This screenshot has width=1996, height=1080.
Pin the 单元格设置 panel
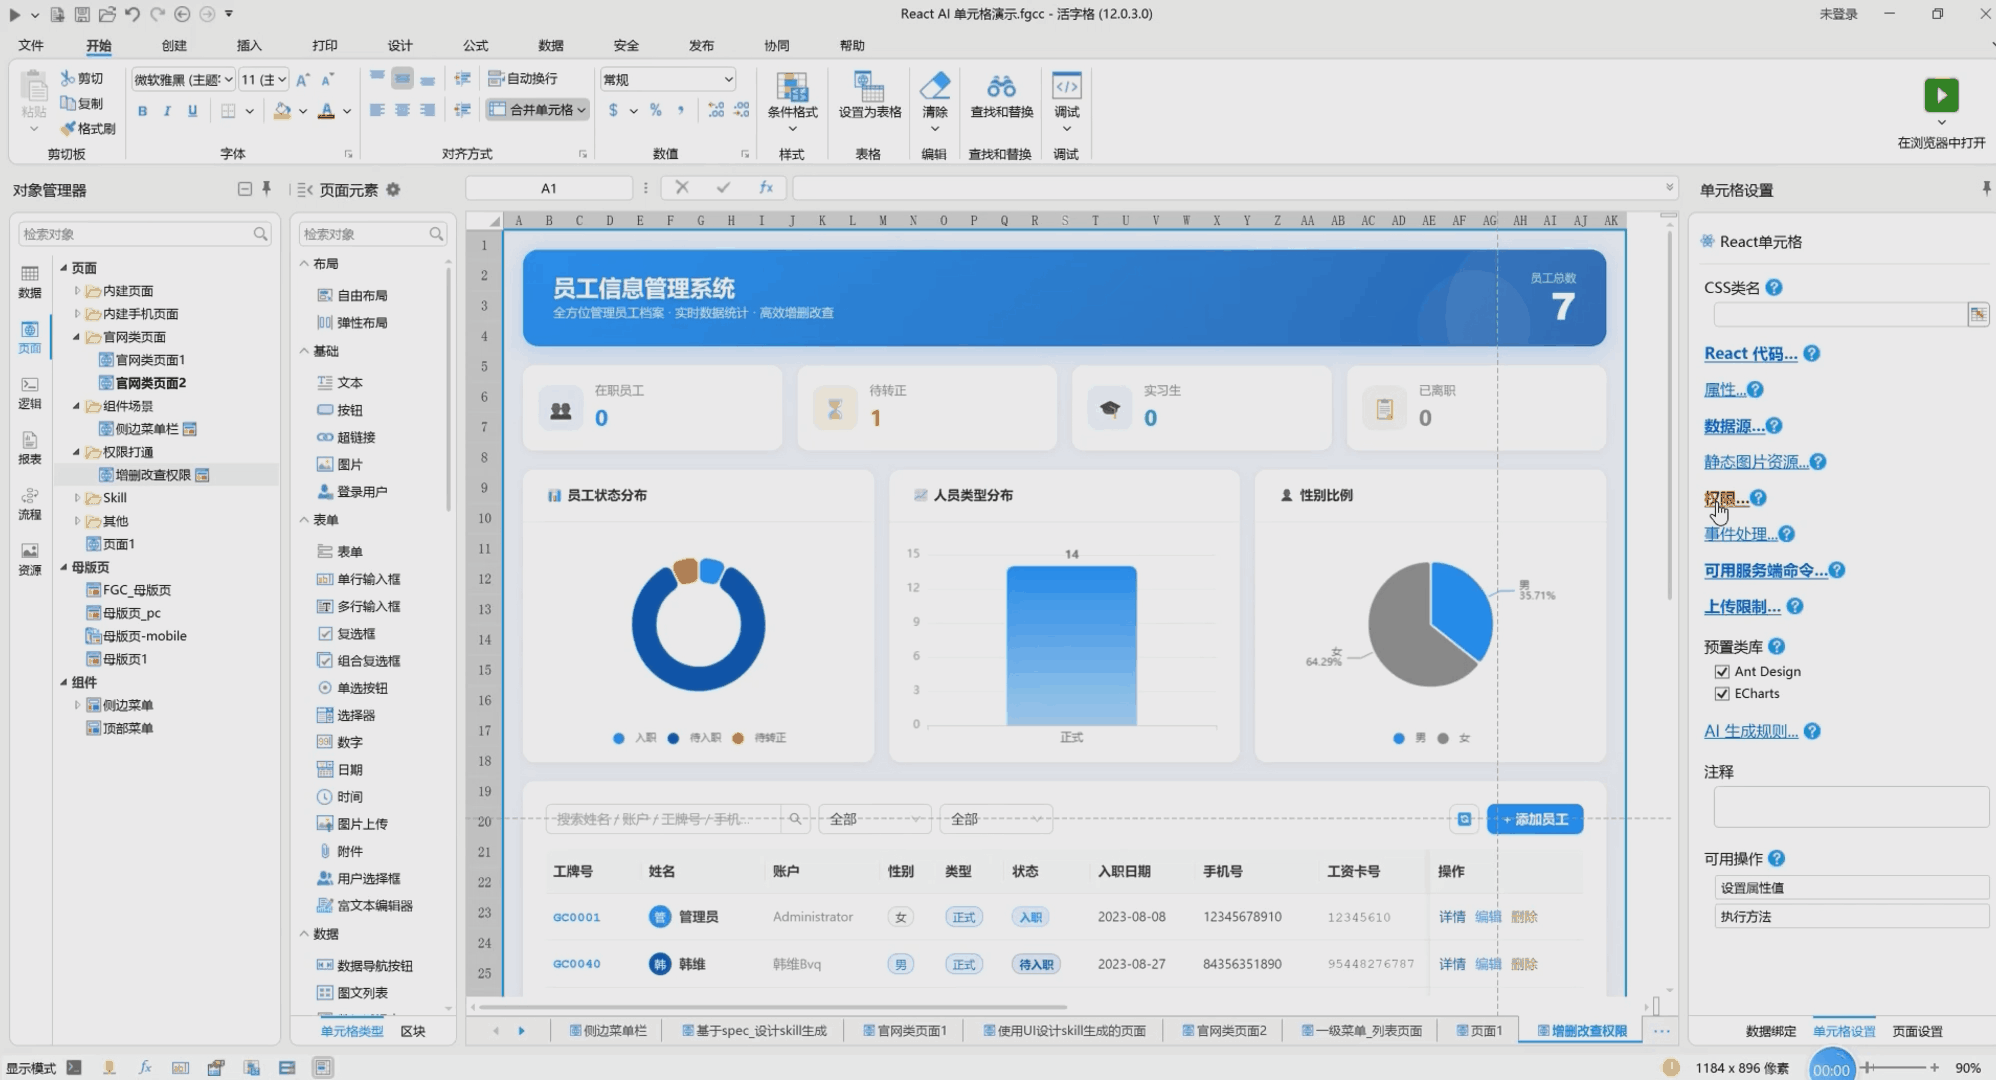(1985, 188)
